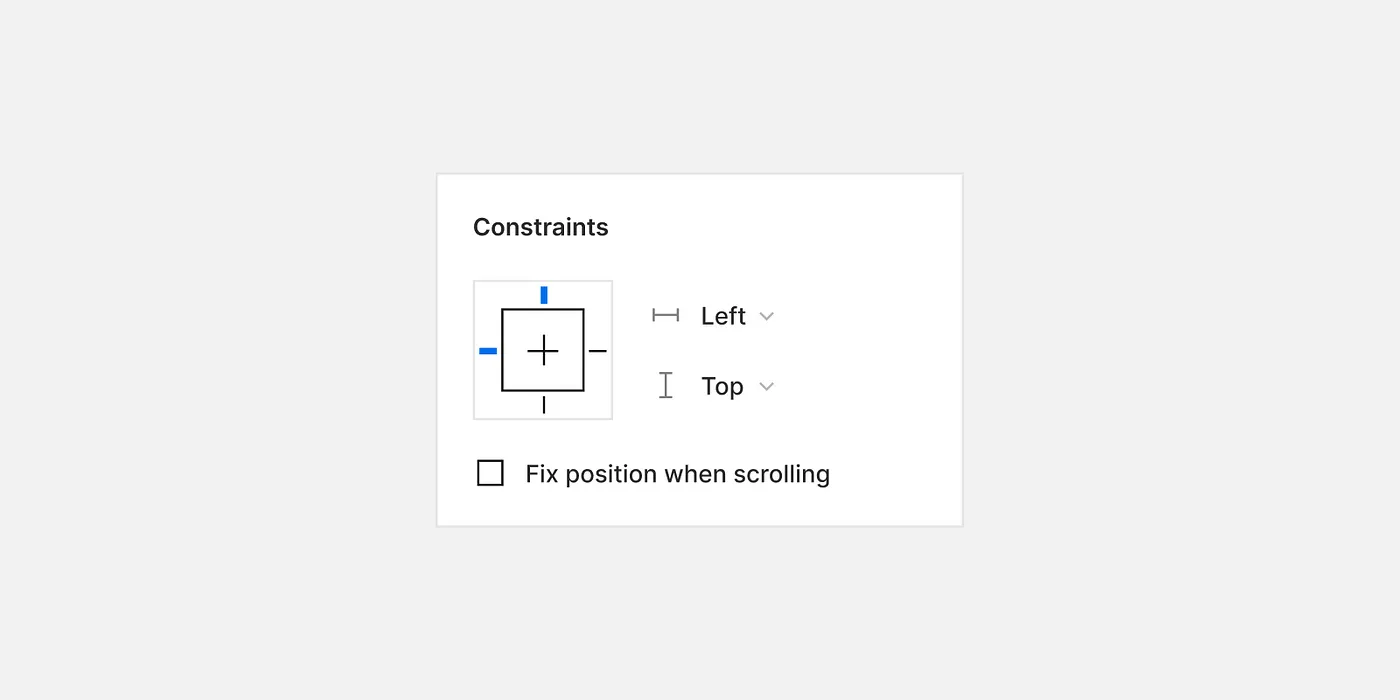Click the Constraints section header
The width and height of the screenshot is (1400, 700).
540,227
